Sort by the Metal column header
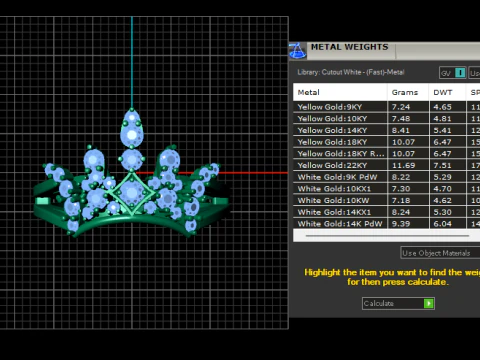Screen dimensions: 480x360 [340, 92]
